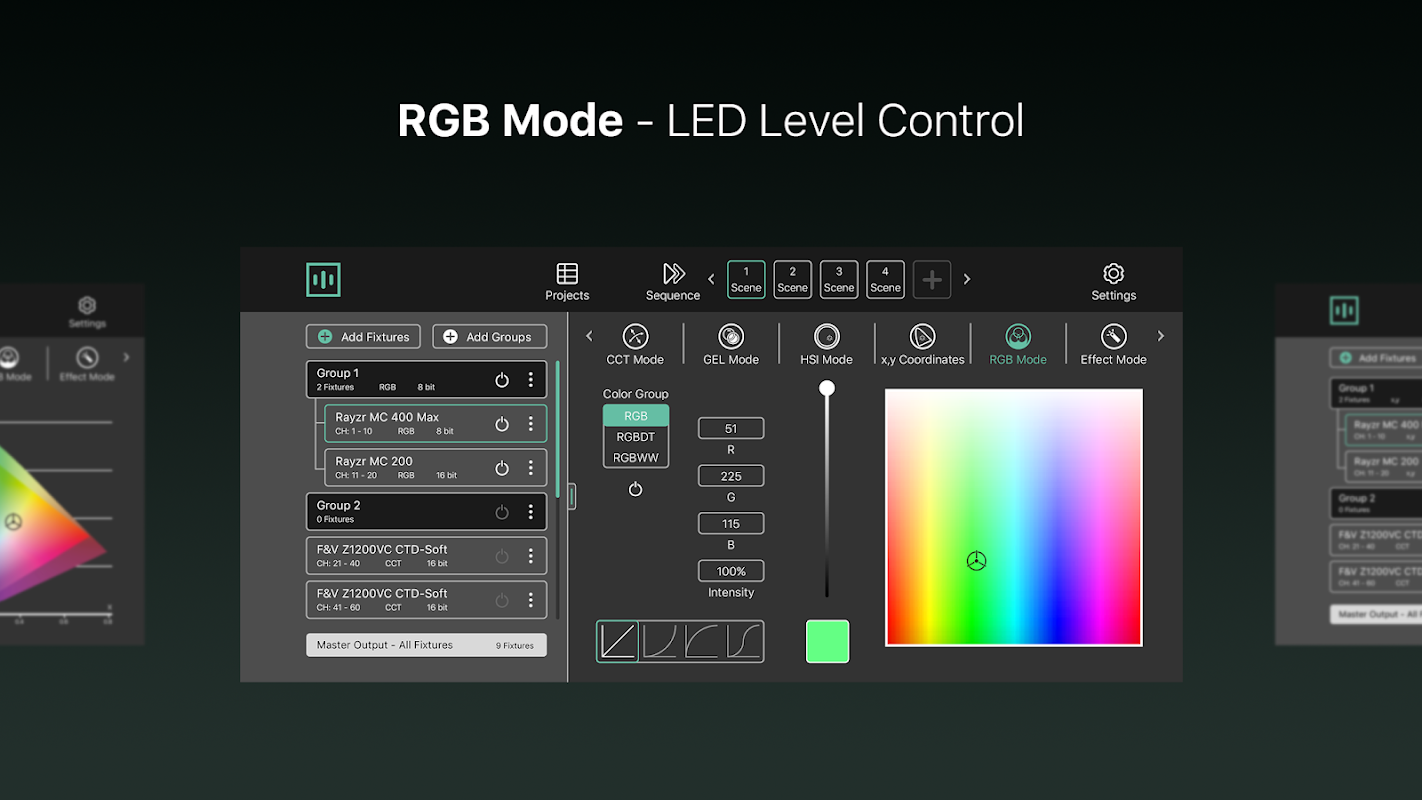Toggle power for Group 1
The height and width of the screenshot is (800, 1422).
coord(502,380)
